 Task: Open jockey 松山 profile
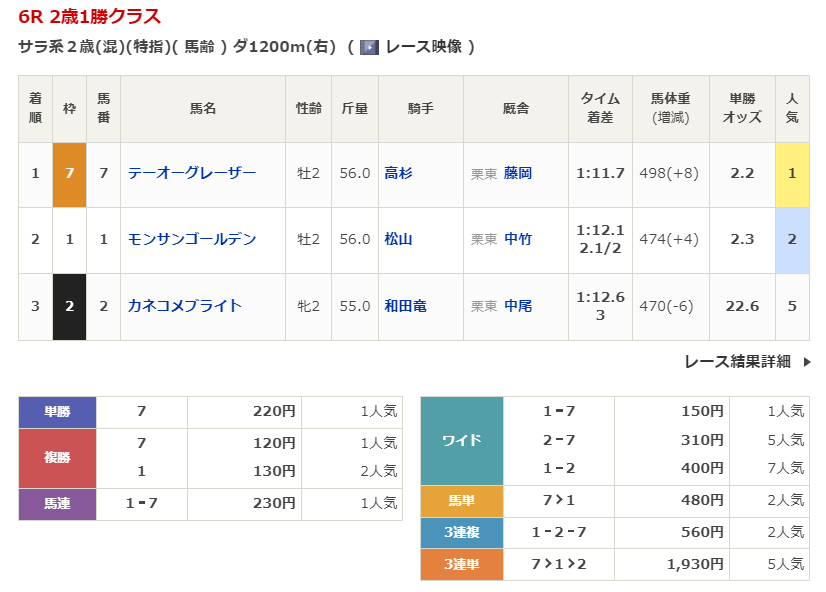click(x=398, y=239)
